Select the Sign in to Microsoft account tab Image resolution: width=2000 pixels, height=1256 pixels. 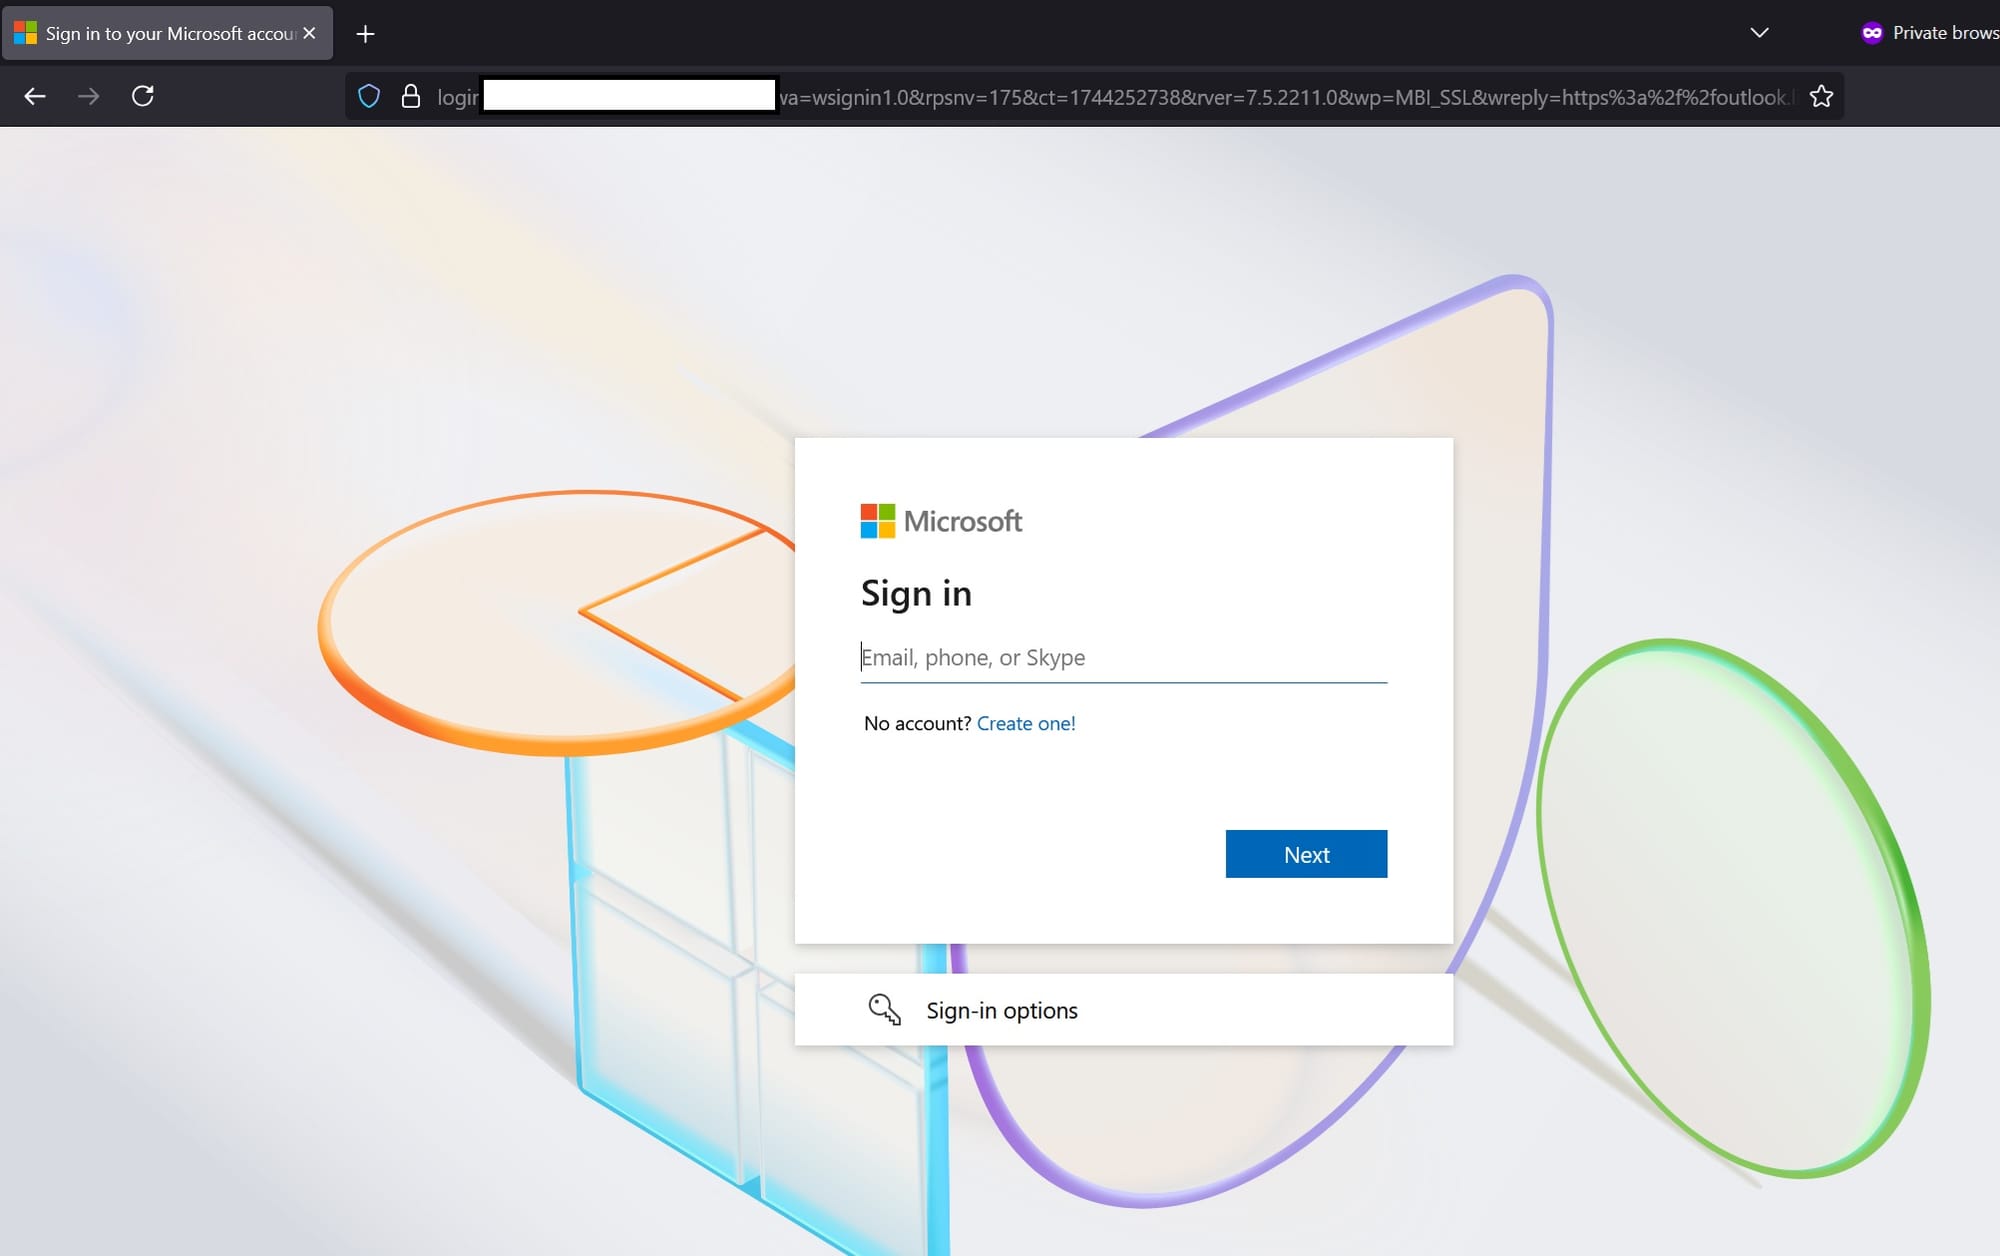(x=160, y=33)
